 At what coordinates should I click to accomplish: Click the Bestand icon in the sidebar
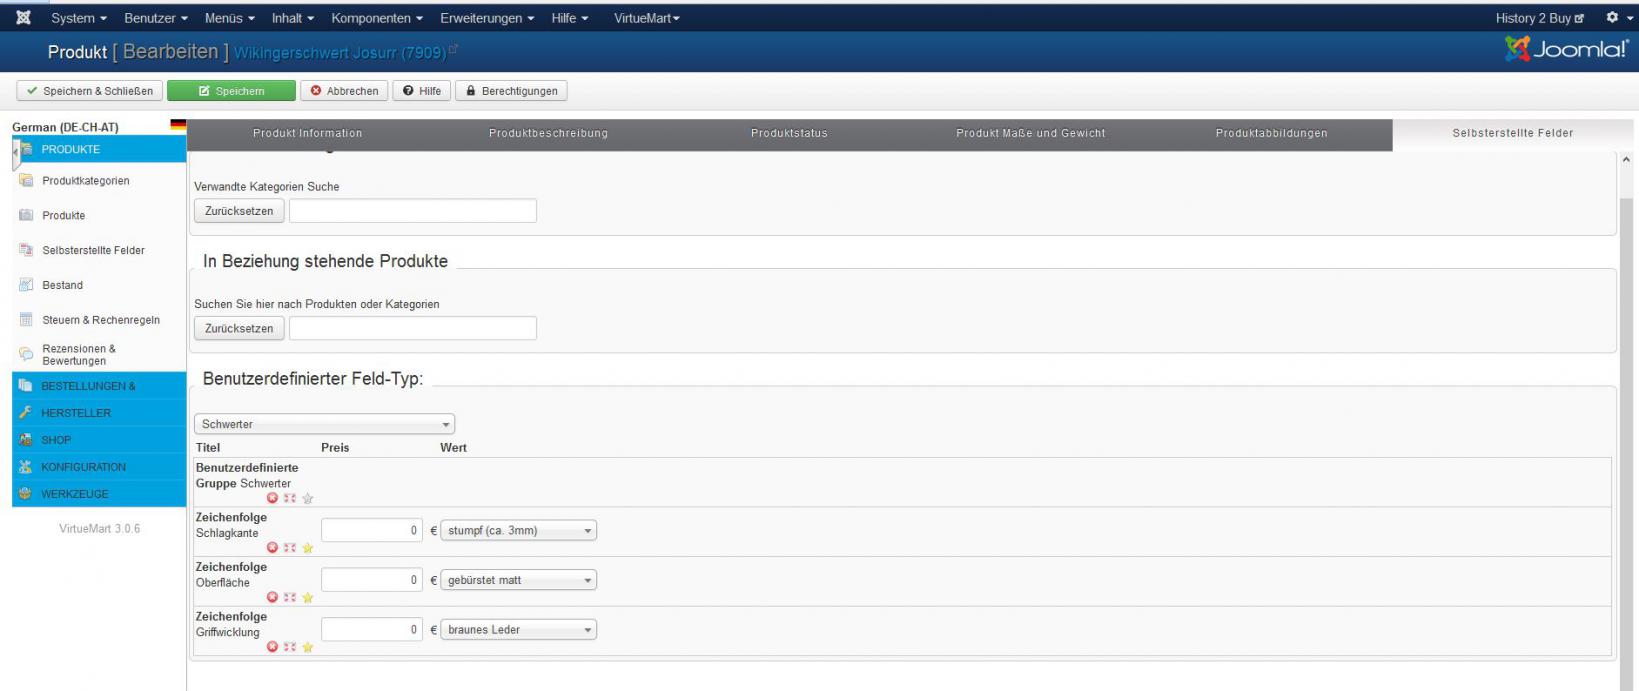coord(27,285)
